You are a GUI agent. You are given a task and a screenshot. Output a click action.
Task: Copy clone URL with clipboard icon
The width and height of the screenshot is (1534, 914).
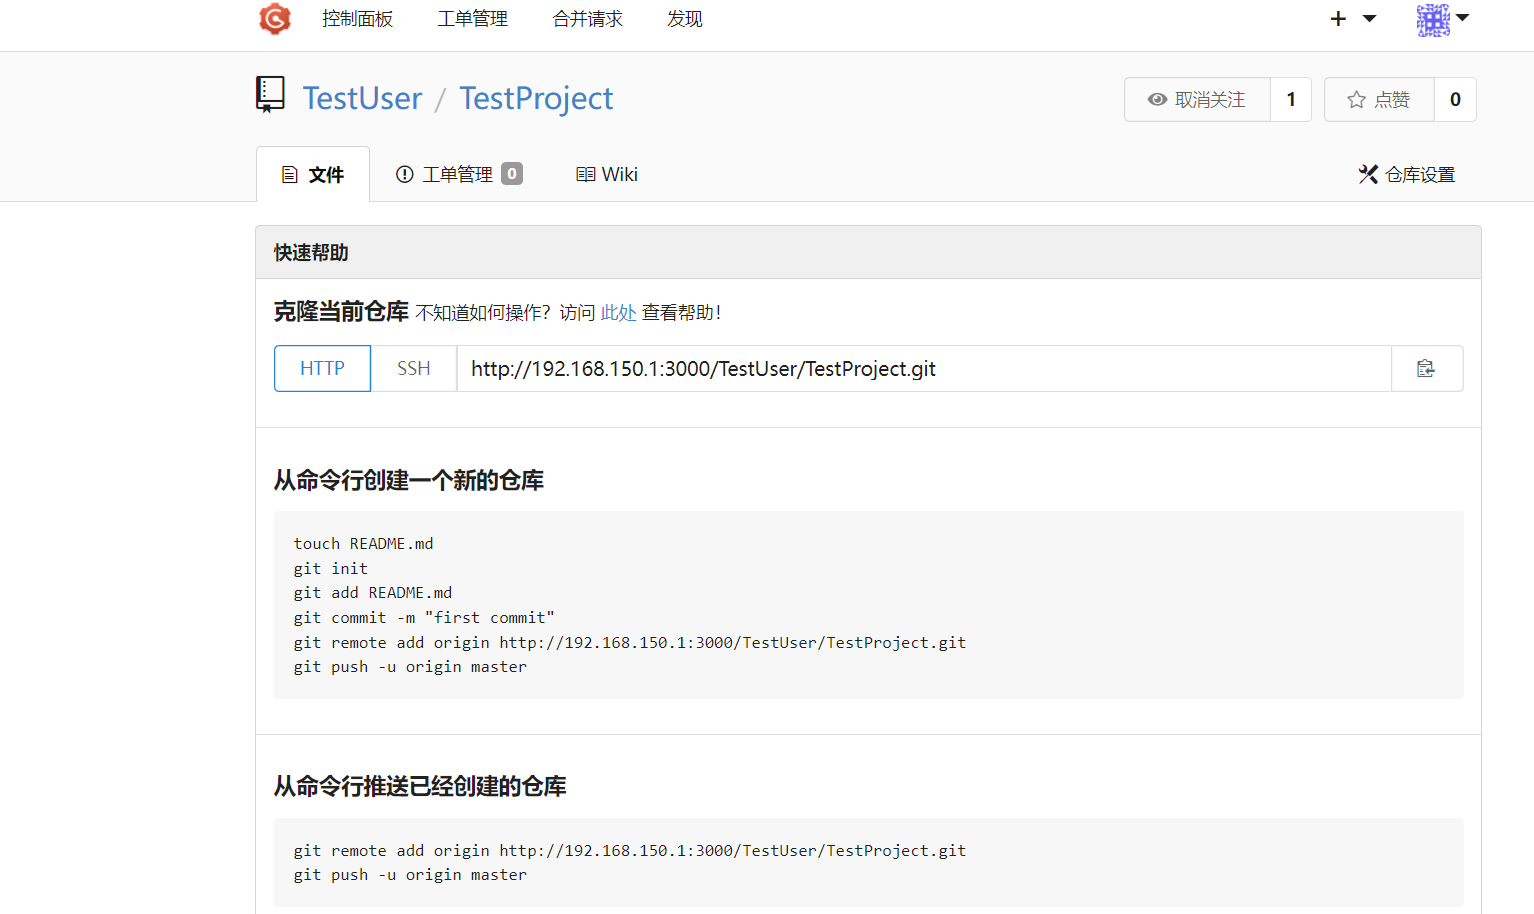click(x=1426, y=369)
